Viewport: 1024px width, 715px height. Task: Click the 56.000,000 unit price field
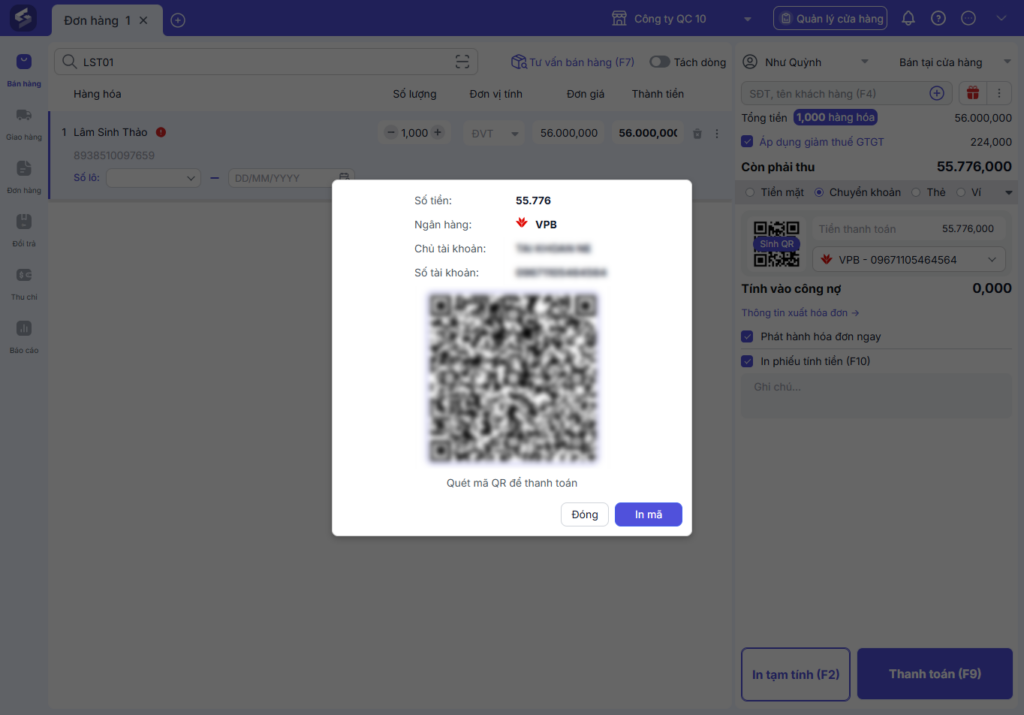[x=569, y=133]
